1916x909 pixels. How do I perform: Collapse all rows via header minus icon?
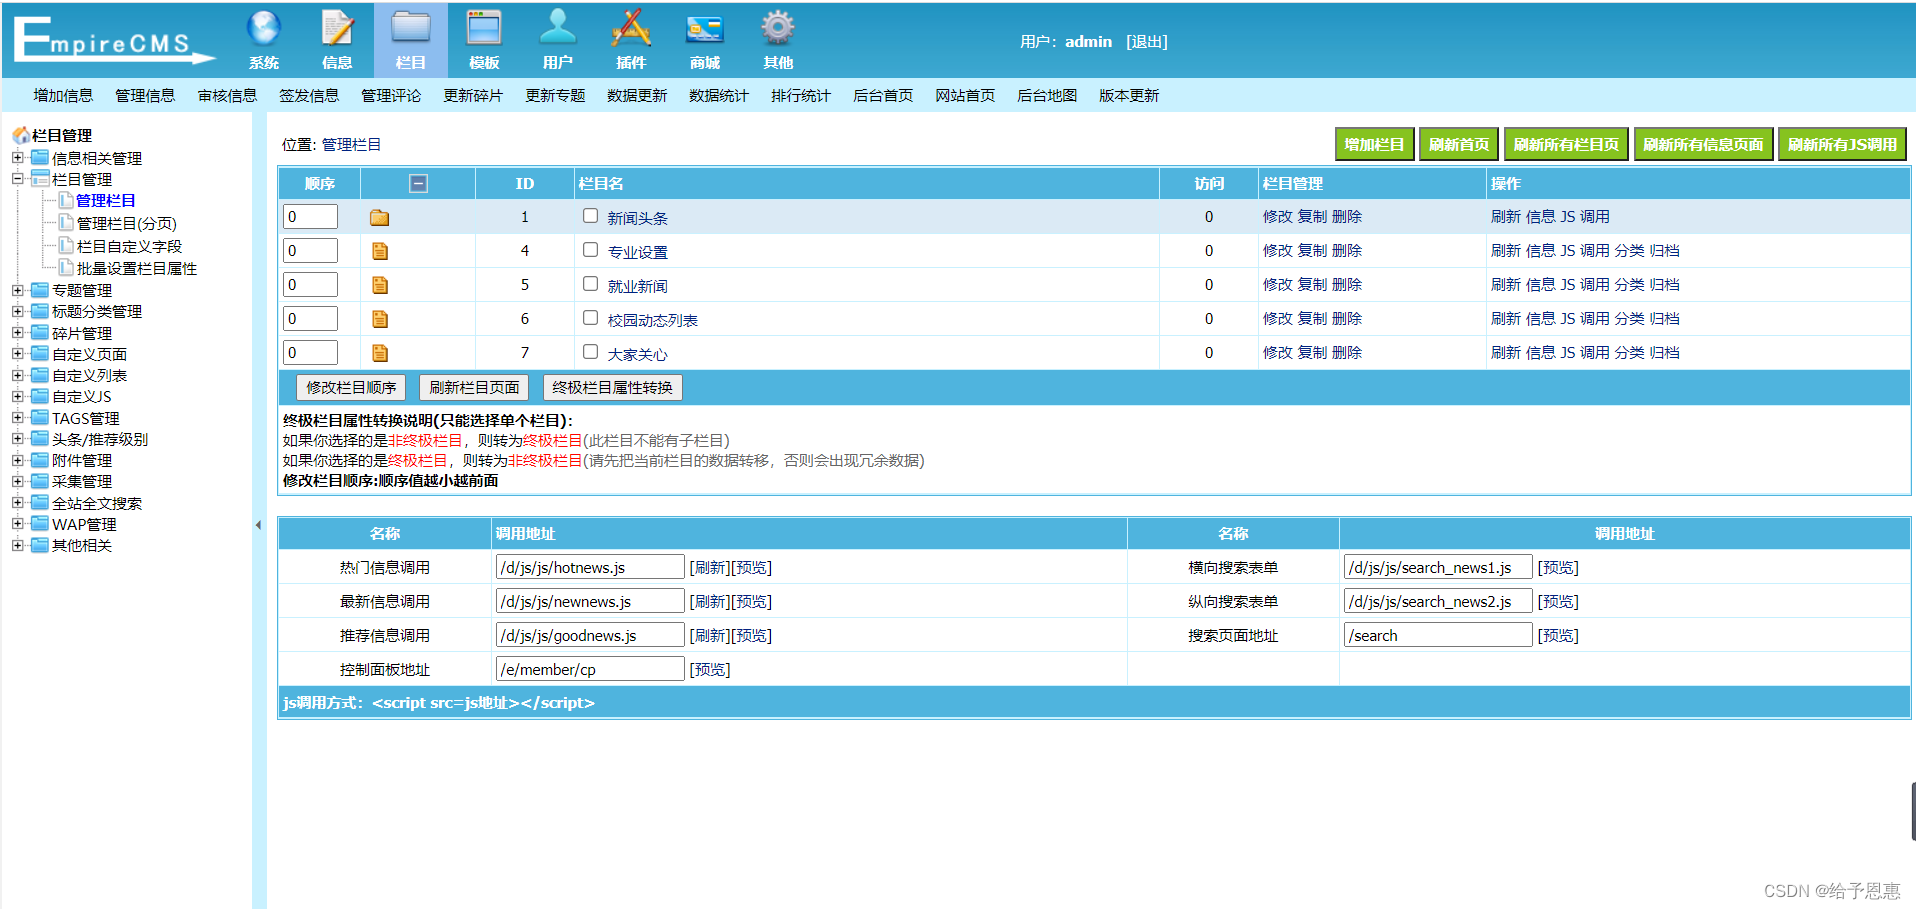point(419,183)
